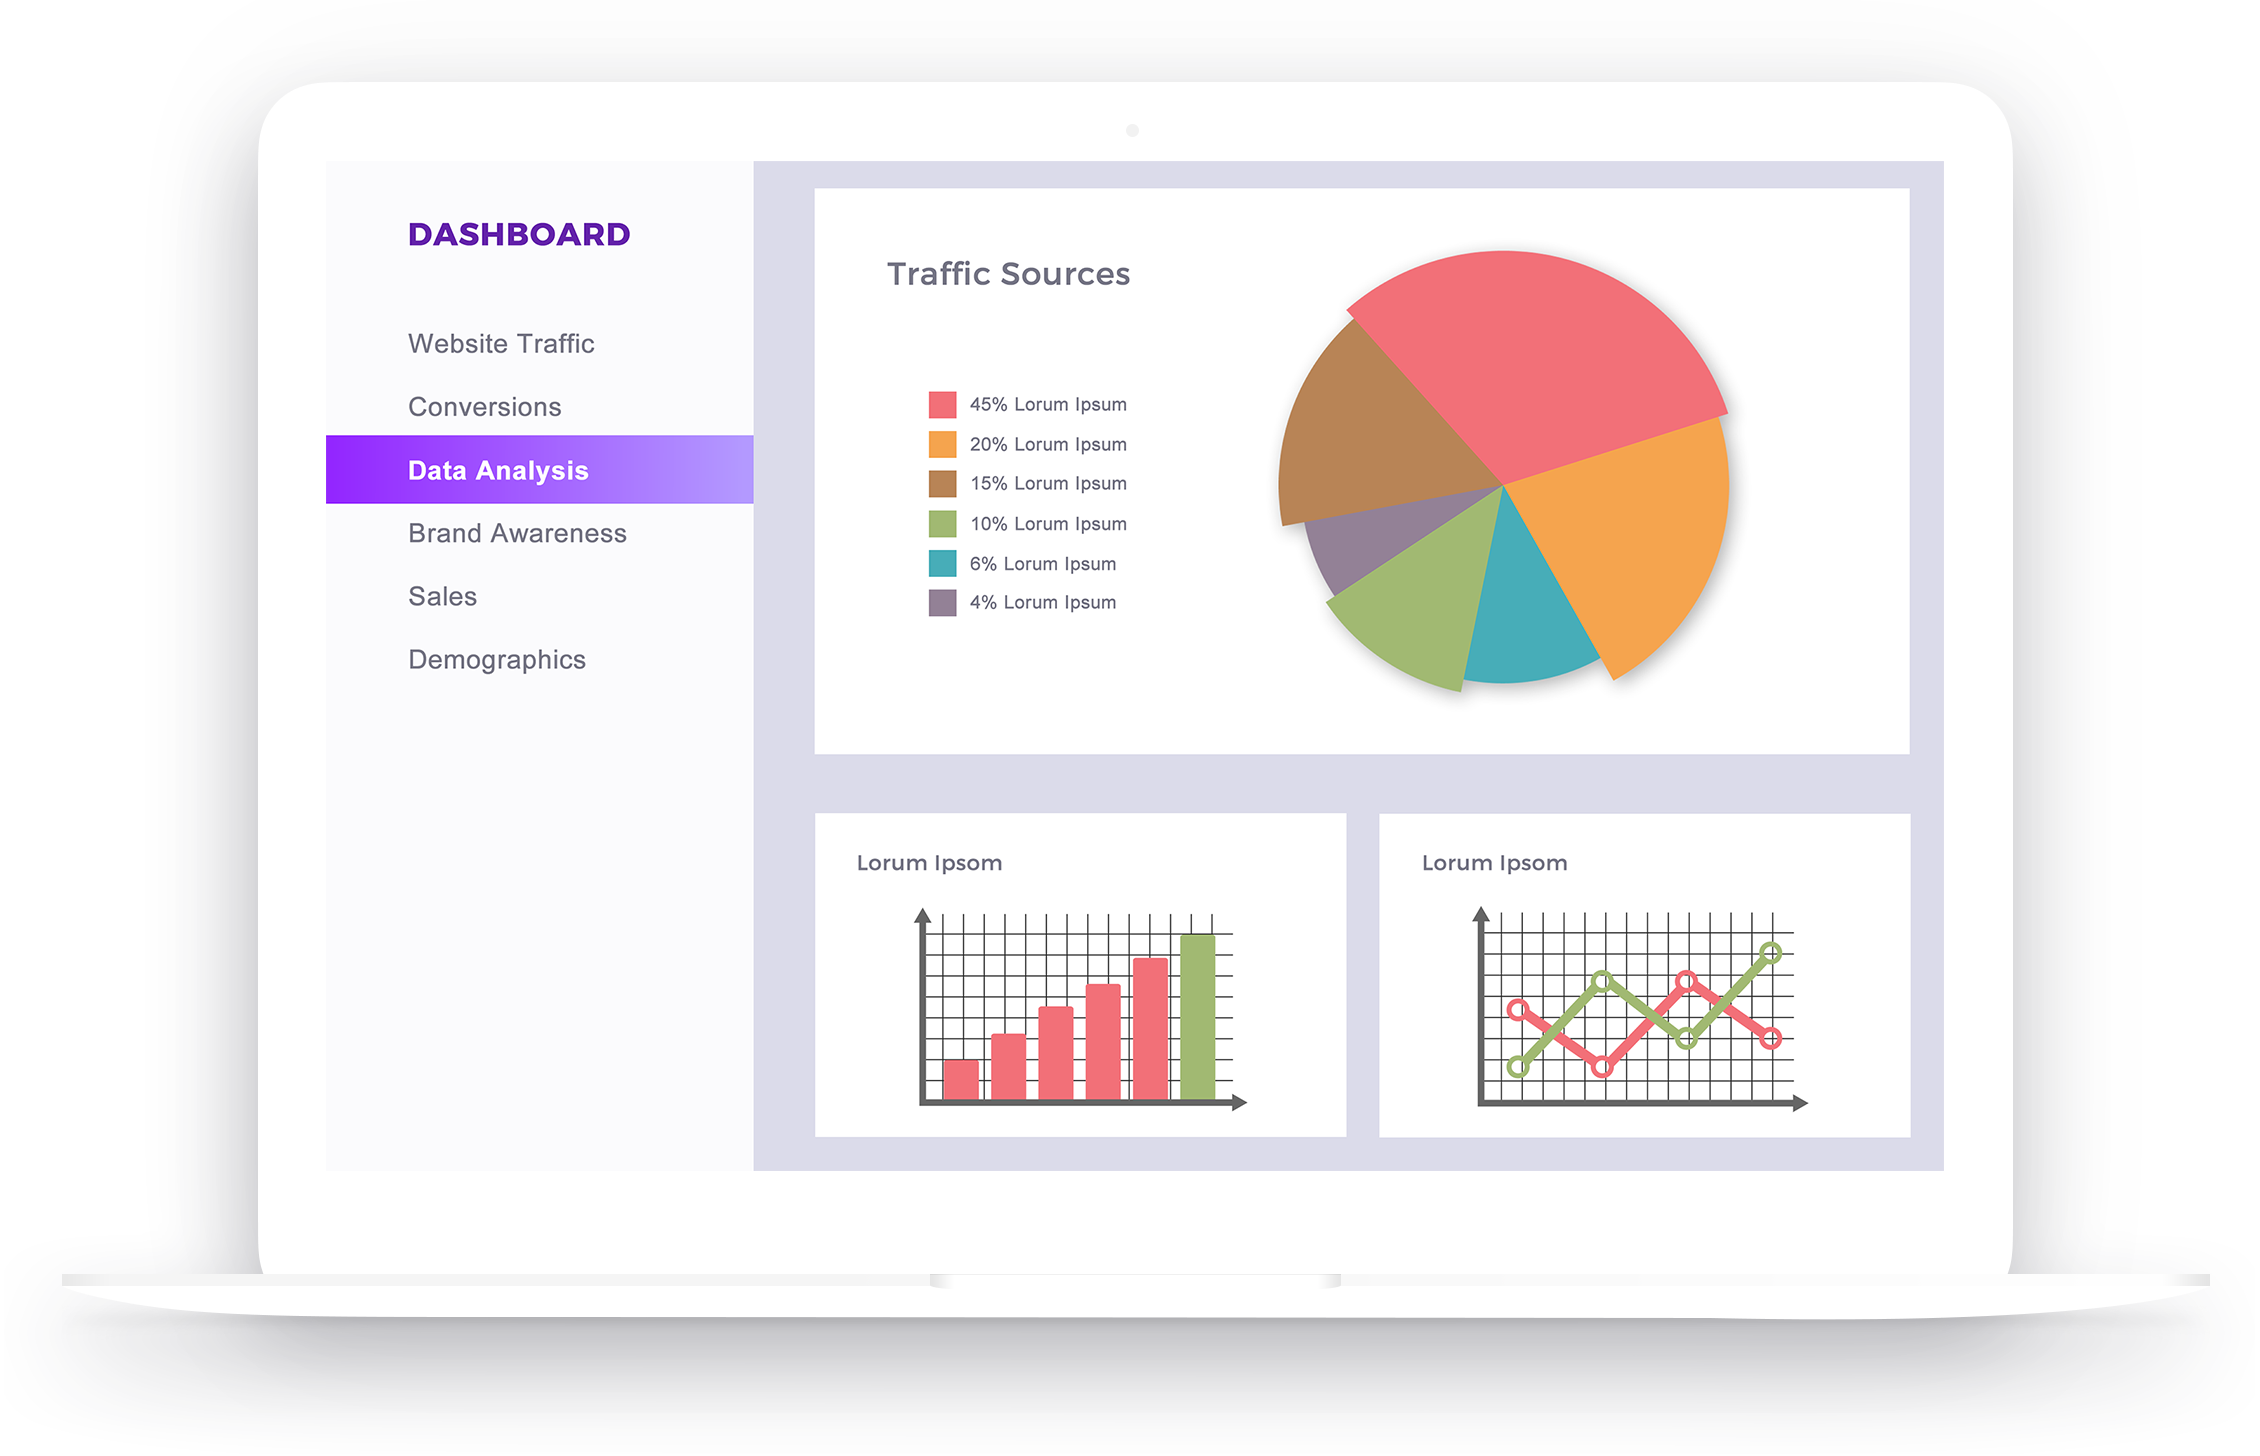2260x1456 pixels.
Task: Pick the green 10% legend swatch
Action: 942,524
